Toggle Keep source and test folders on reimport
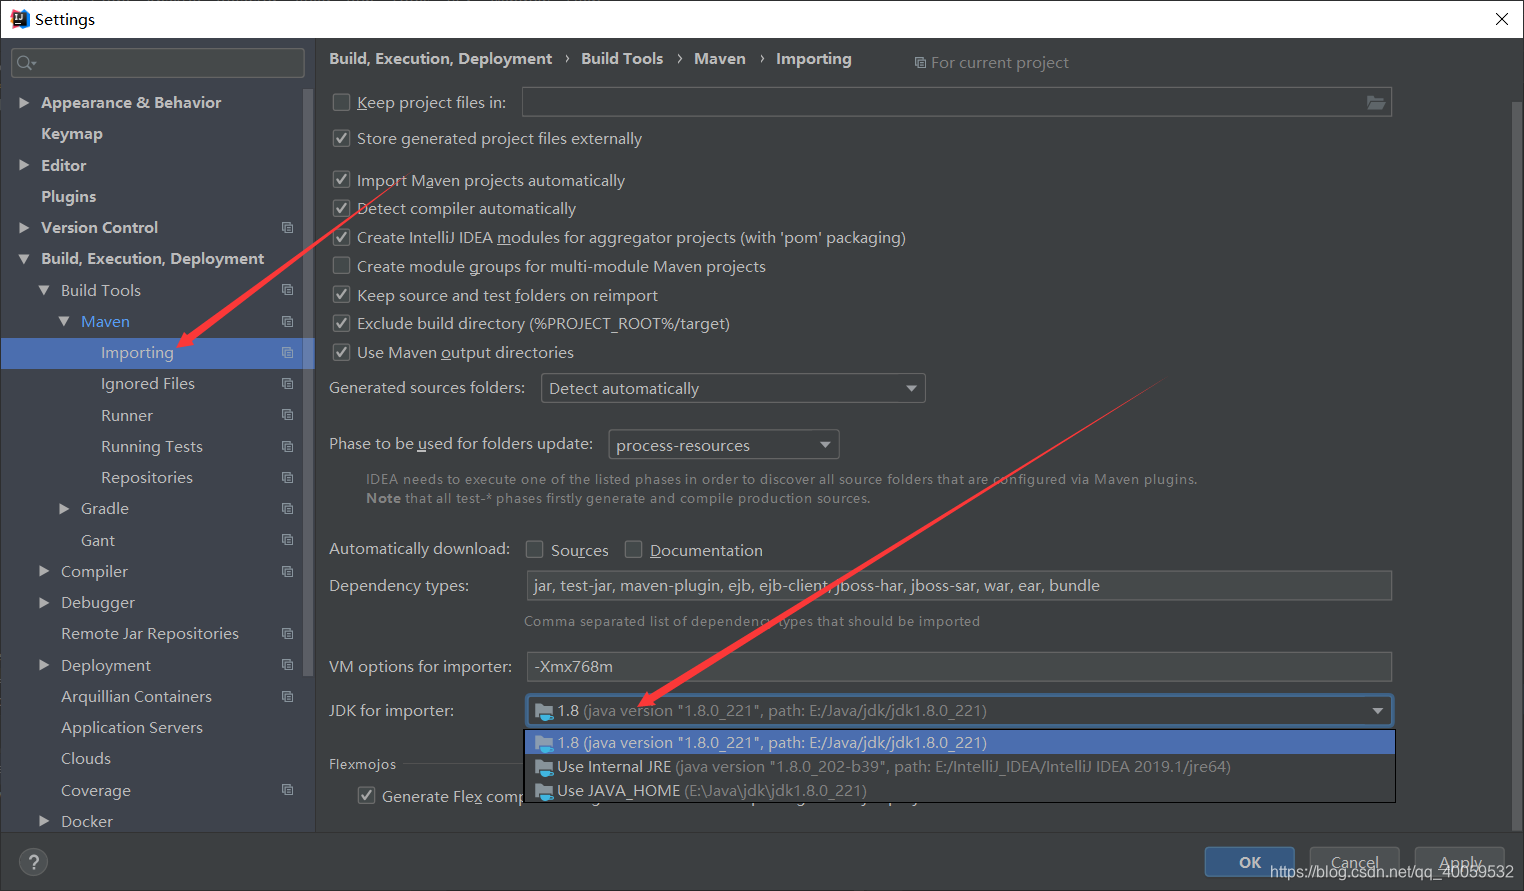Screen dimensions: 1524x891 pos(341,295)
